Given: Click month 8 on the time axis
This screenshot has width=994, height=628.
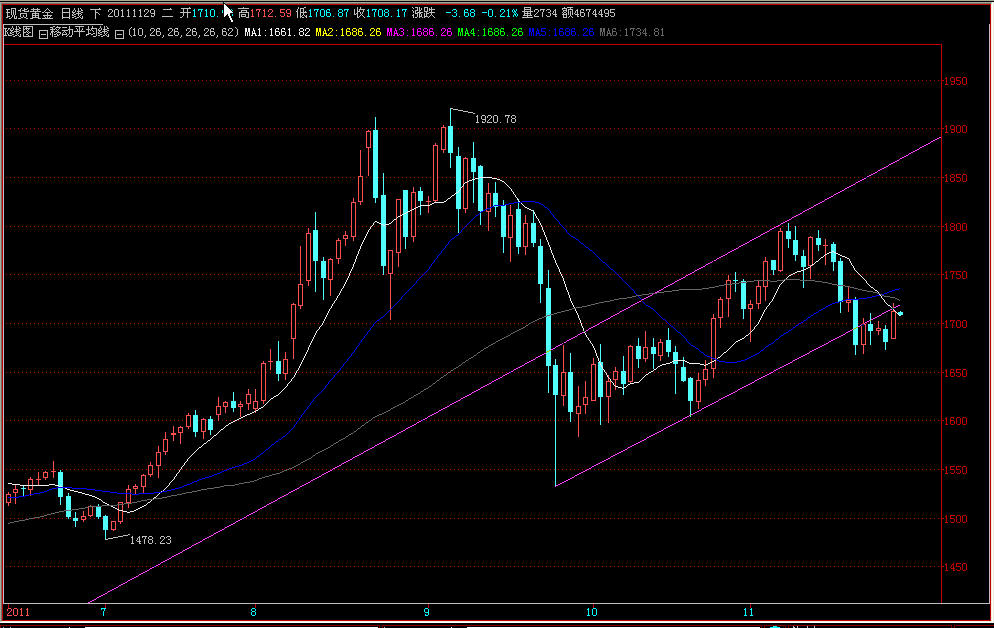Looking at the screenshot, I should (x=253, y=612).
